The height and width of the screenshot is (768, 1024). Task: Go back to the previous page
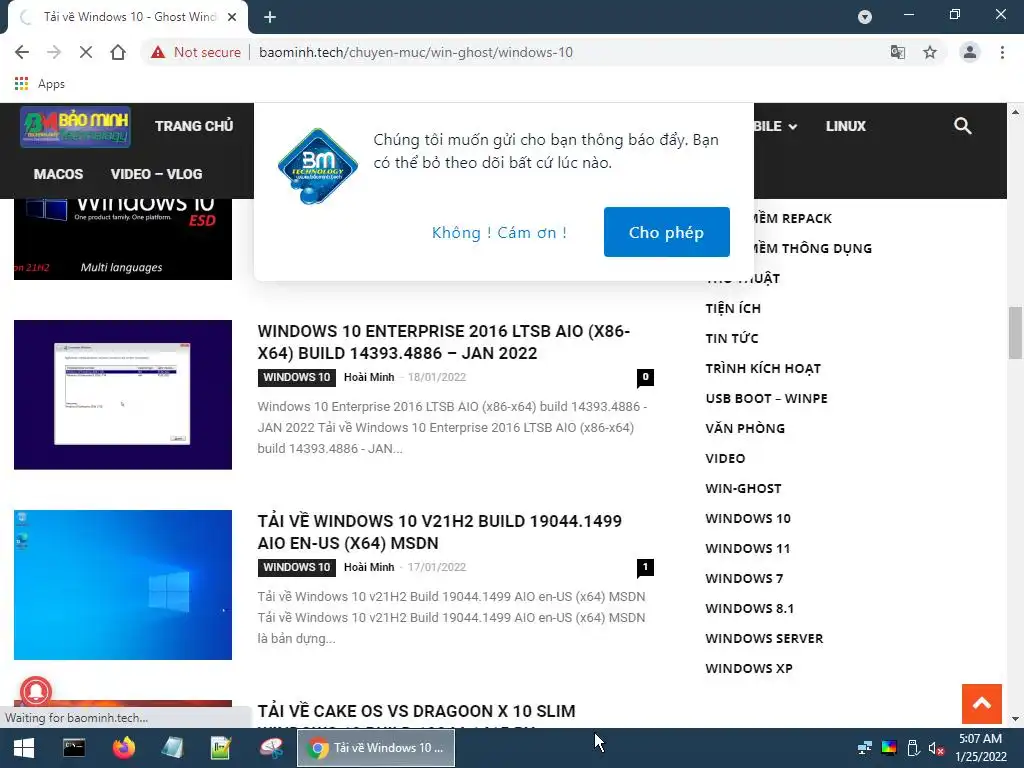tap(22, 52)
